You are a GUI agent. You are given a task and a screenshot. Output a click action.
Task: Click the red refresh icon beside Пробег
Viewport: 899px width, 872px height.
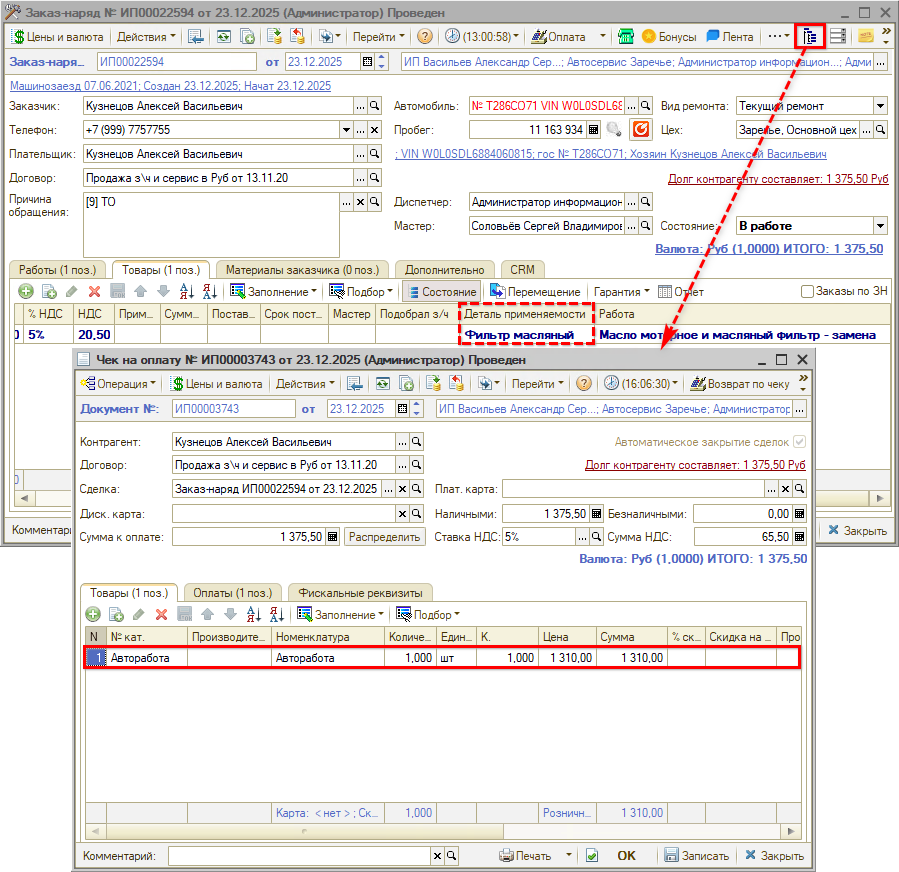click(x=641, y=130)
